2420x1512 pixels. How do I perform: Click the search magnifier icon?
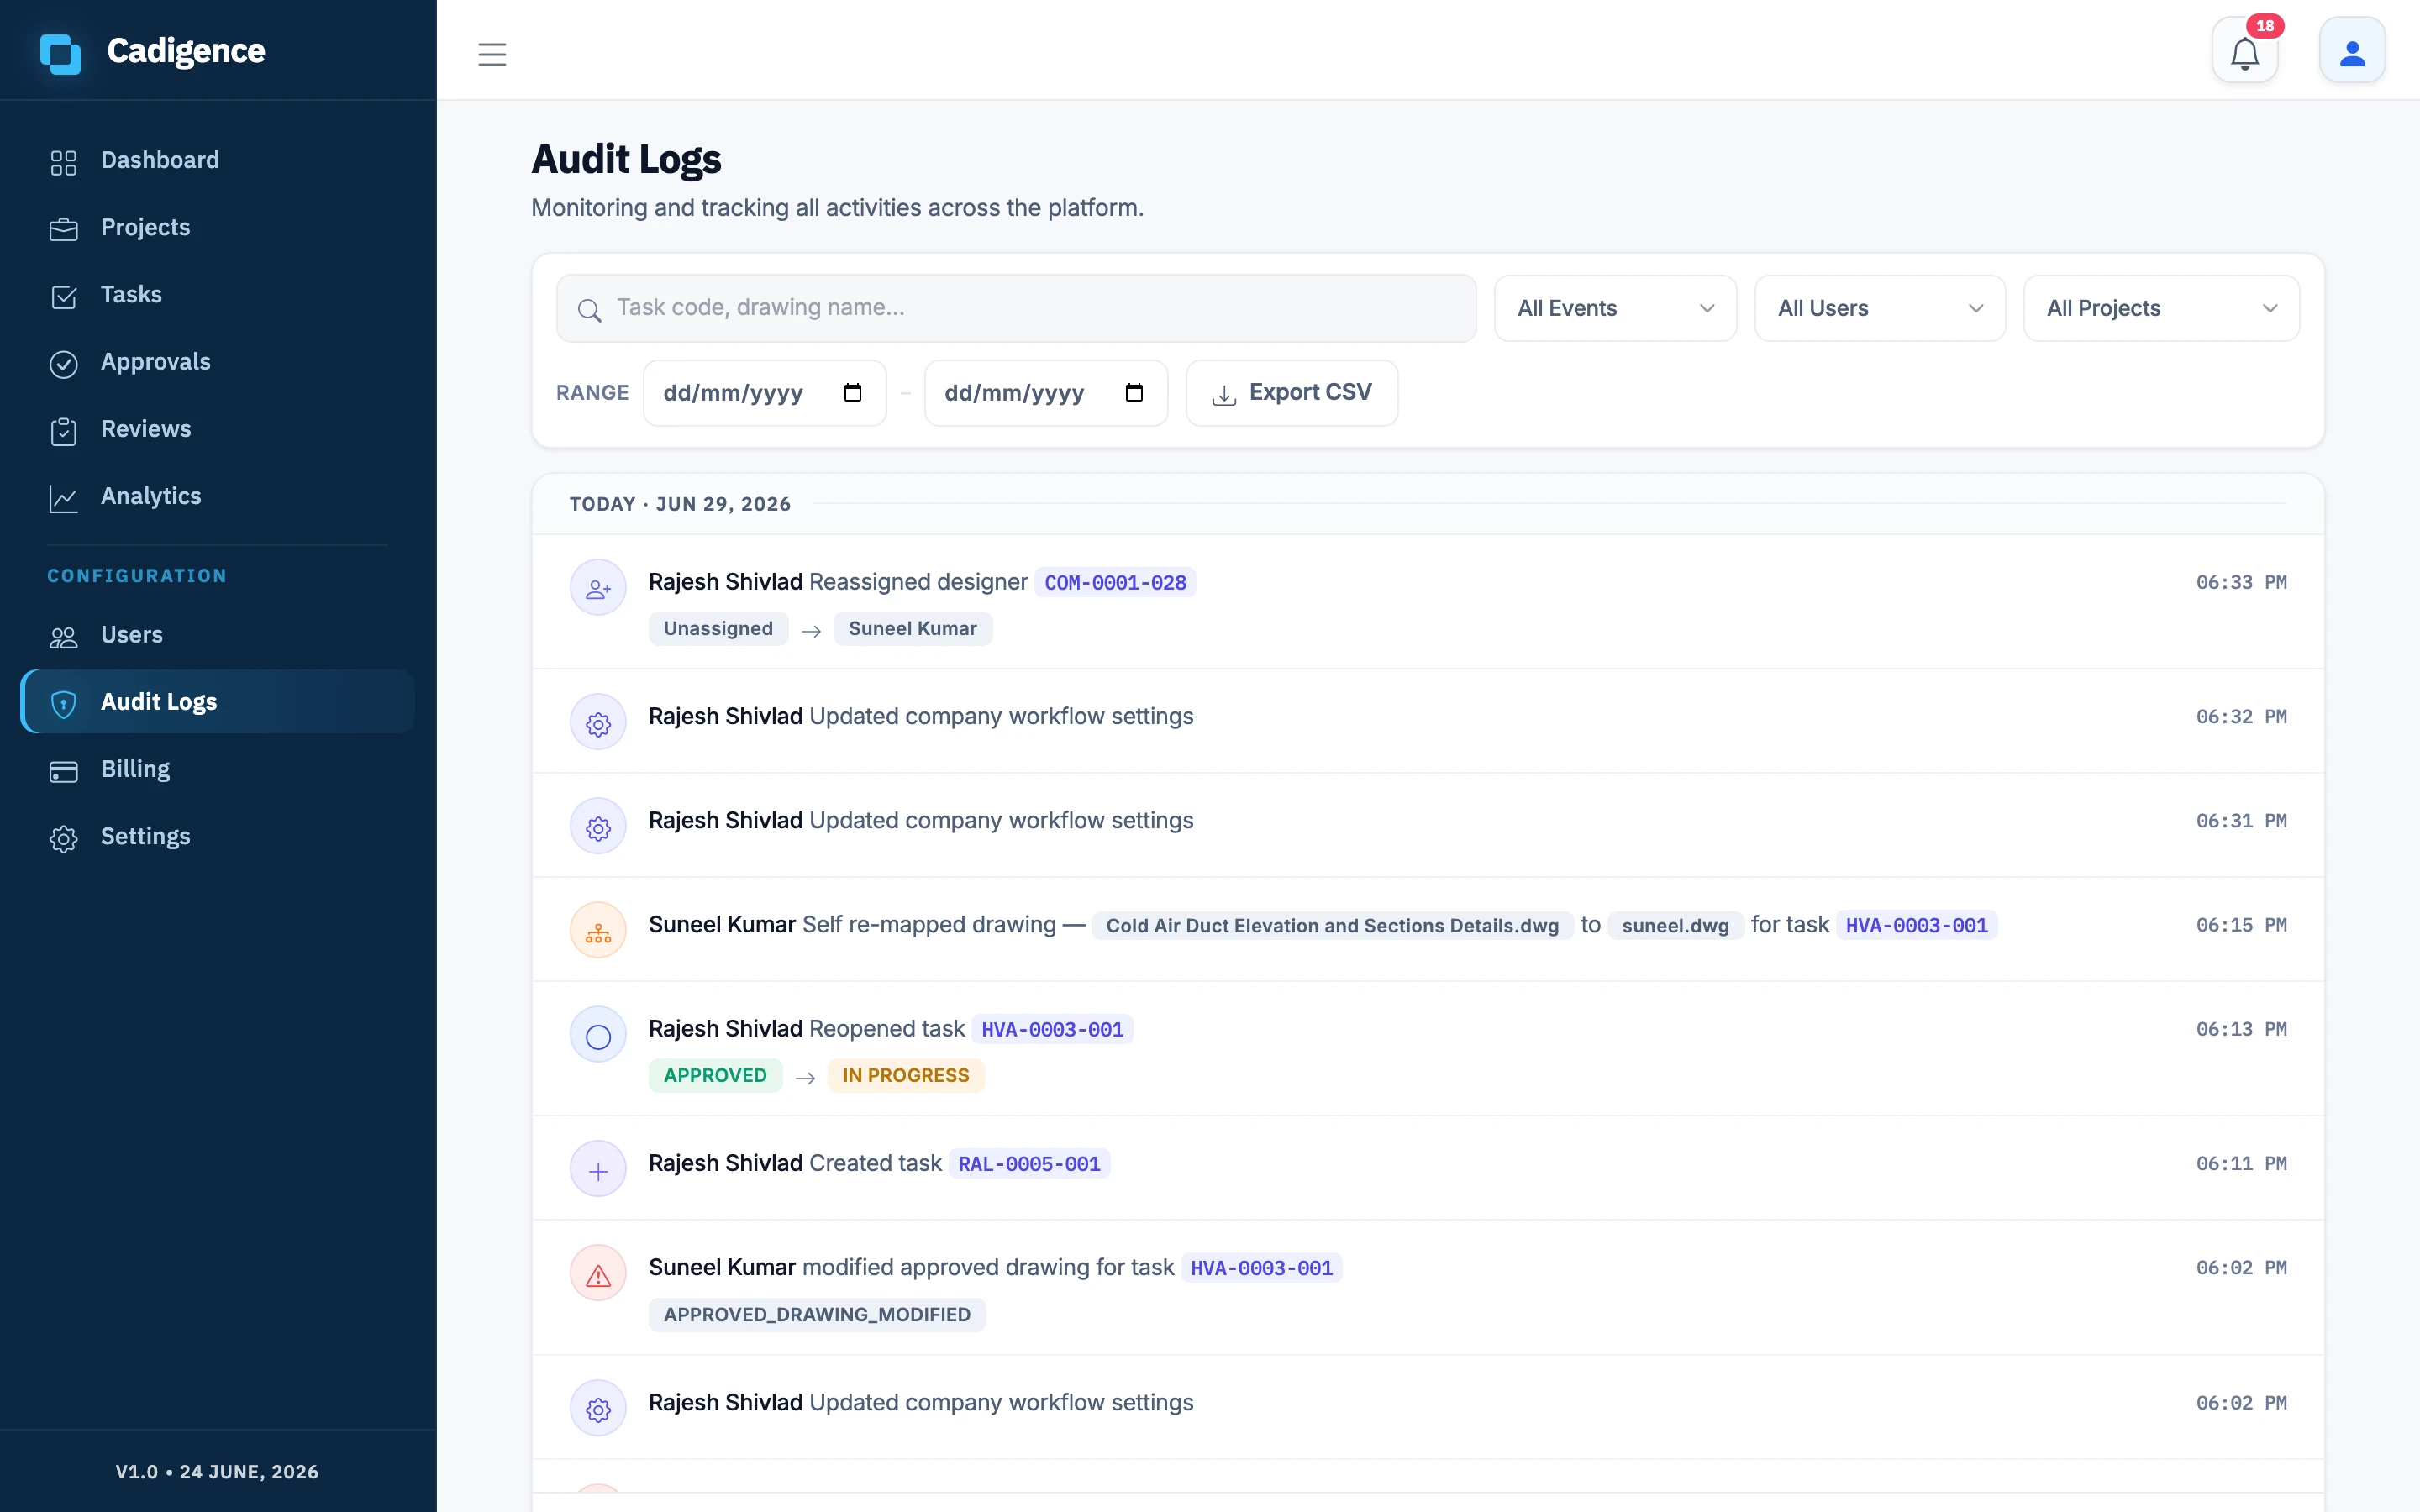[x=590, y=310]
